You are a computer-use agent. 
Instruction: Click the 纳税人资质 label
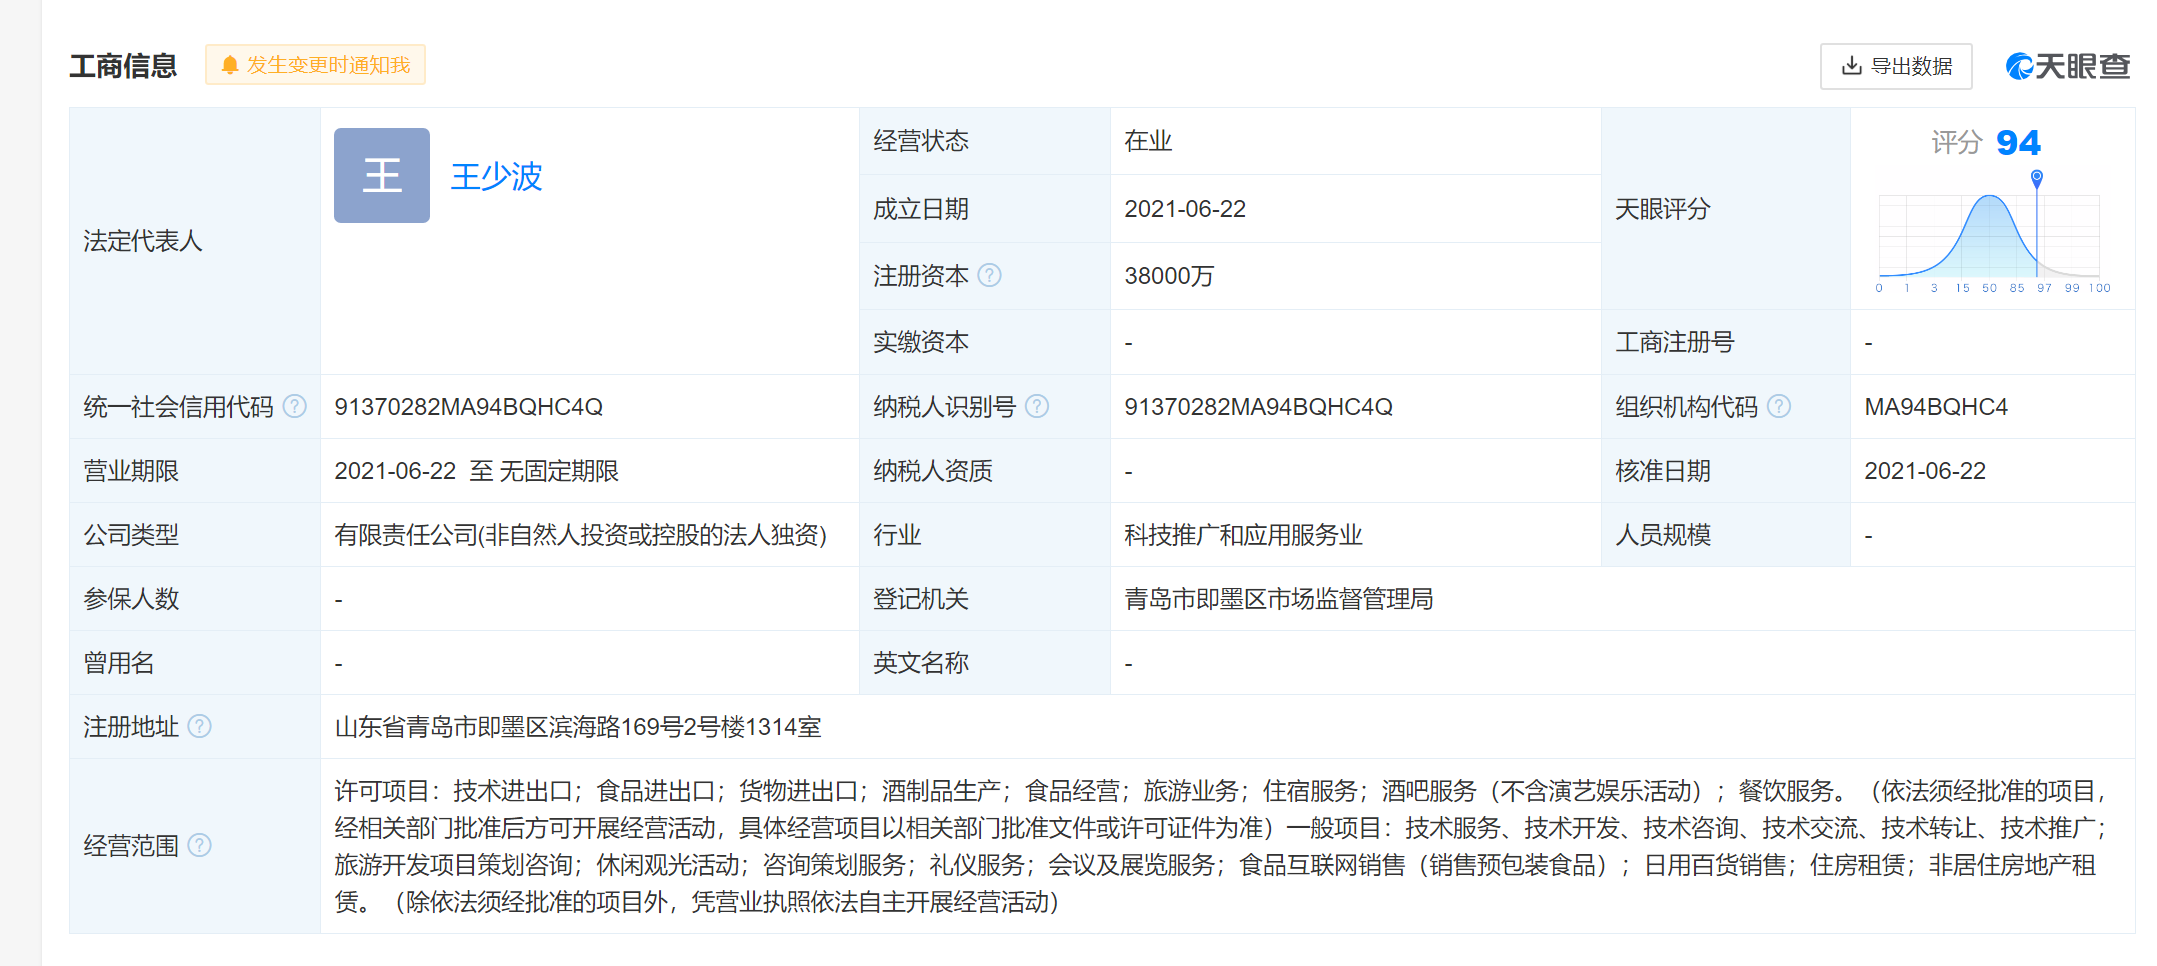[x=933, y=471]
